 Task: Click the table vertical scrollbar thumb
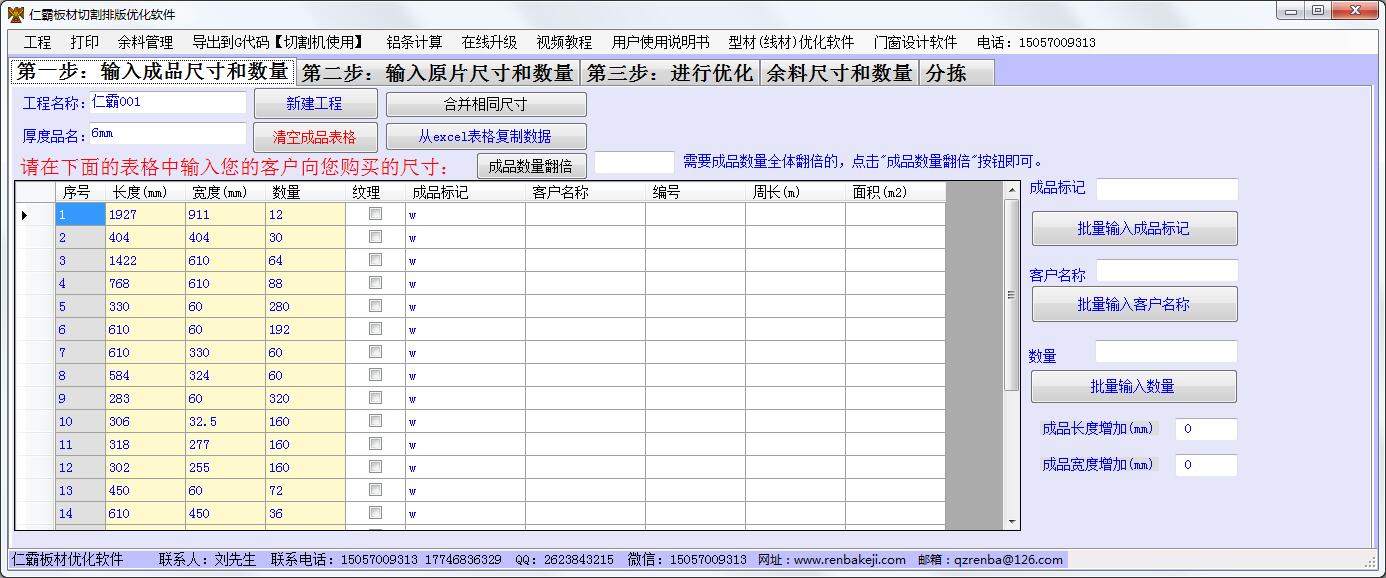tap(1012, 295)
